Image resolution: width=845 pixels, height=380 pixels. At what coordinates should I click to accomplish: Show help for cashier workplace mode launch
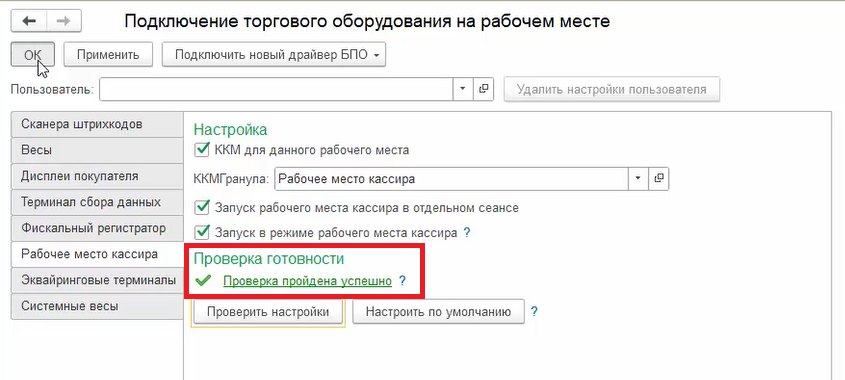click(467, 233)
